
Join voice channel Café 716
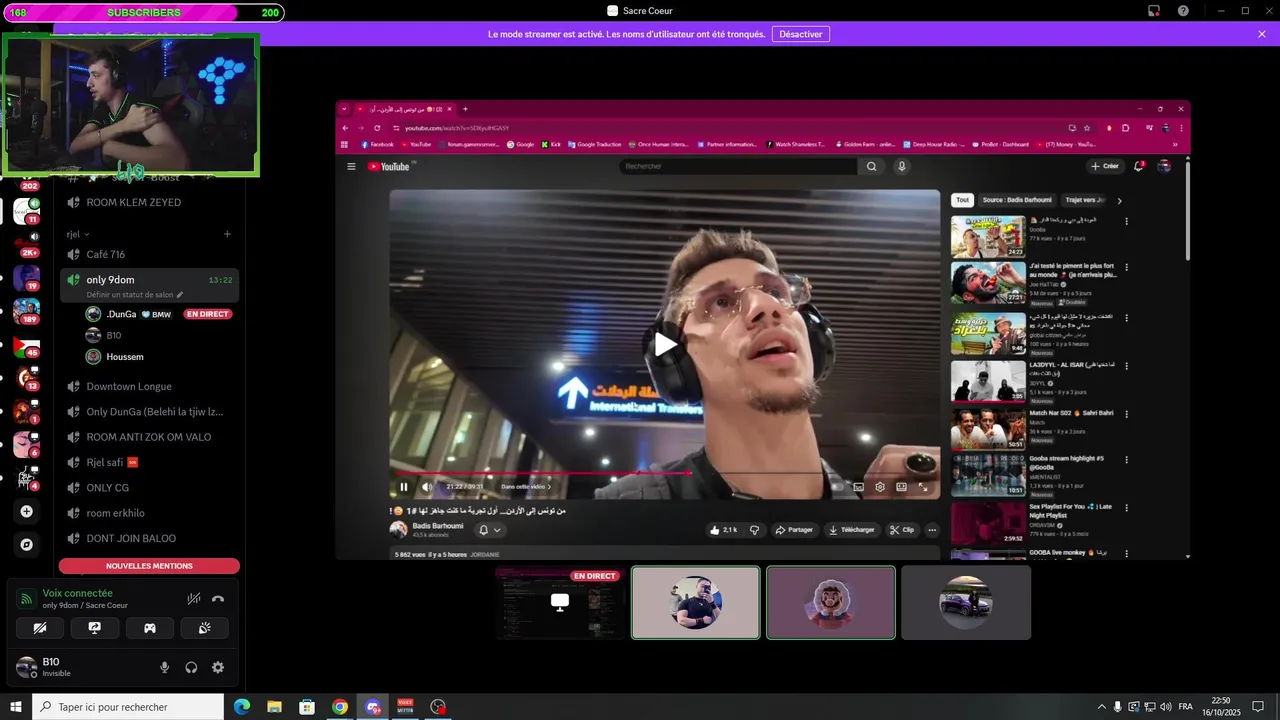coord(149,254)
